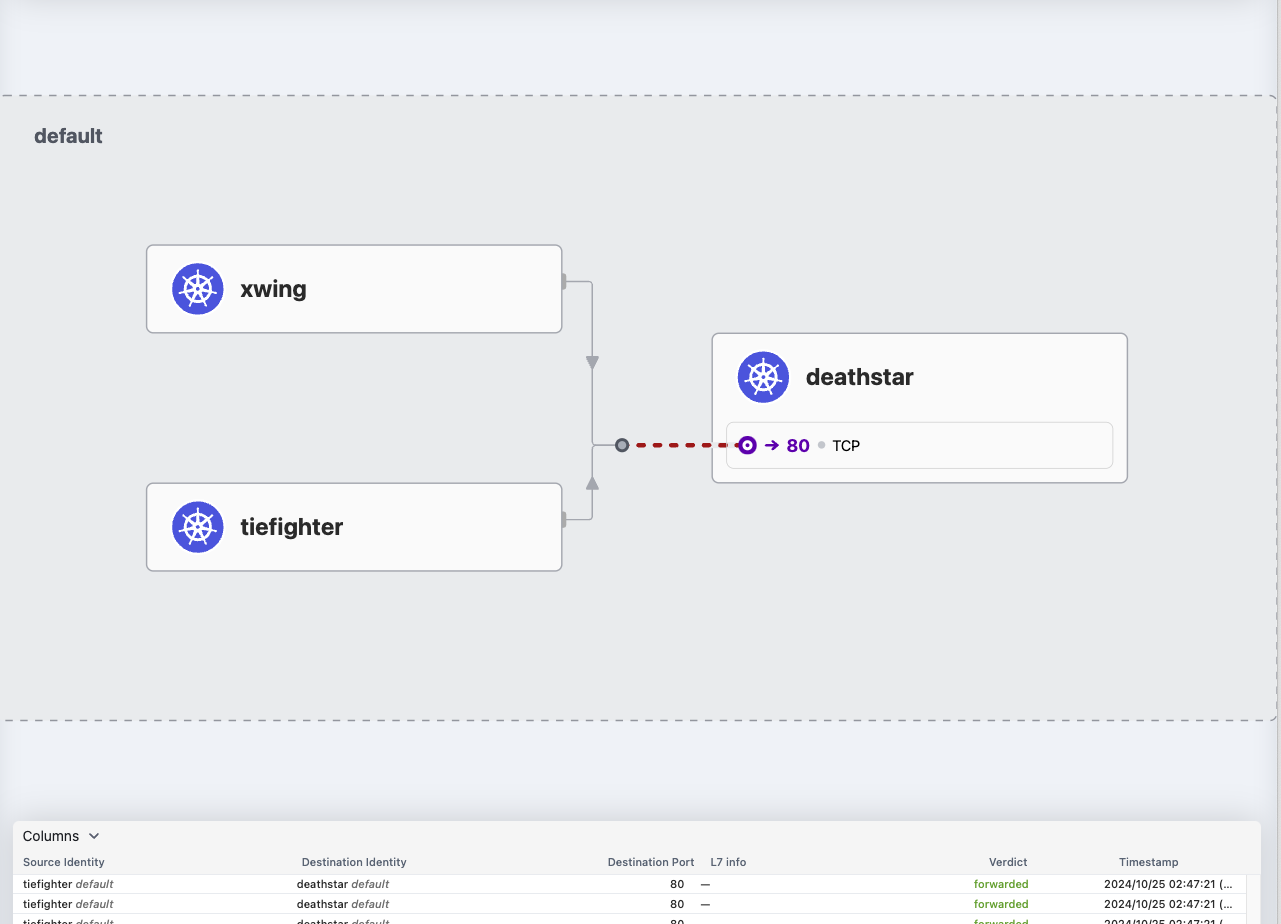1281x924 pixels.
Task: Click the tiefighter service name in the map
Action: coord(291,527)
